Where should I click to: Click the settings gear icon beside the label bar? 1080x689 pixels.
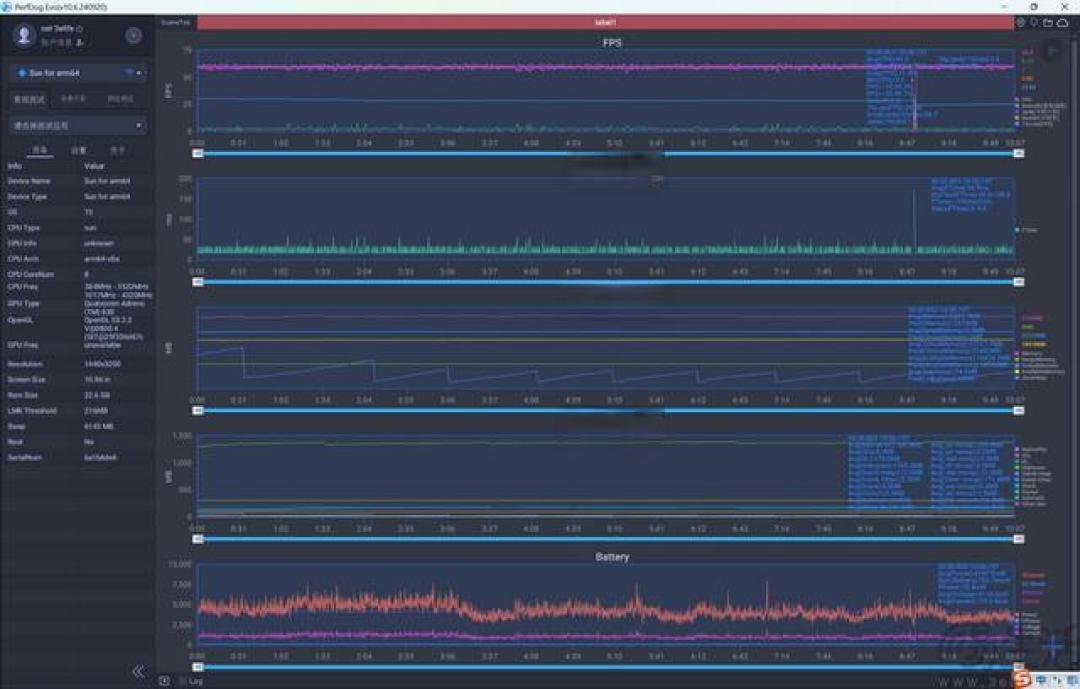(1021, 23)
